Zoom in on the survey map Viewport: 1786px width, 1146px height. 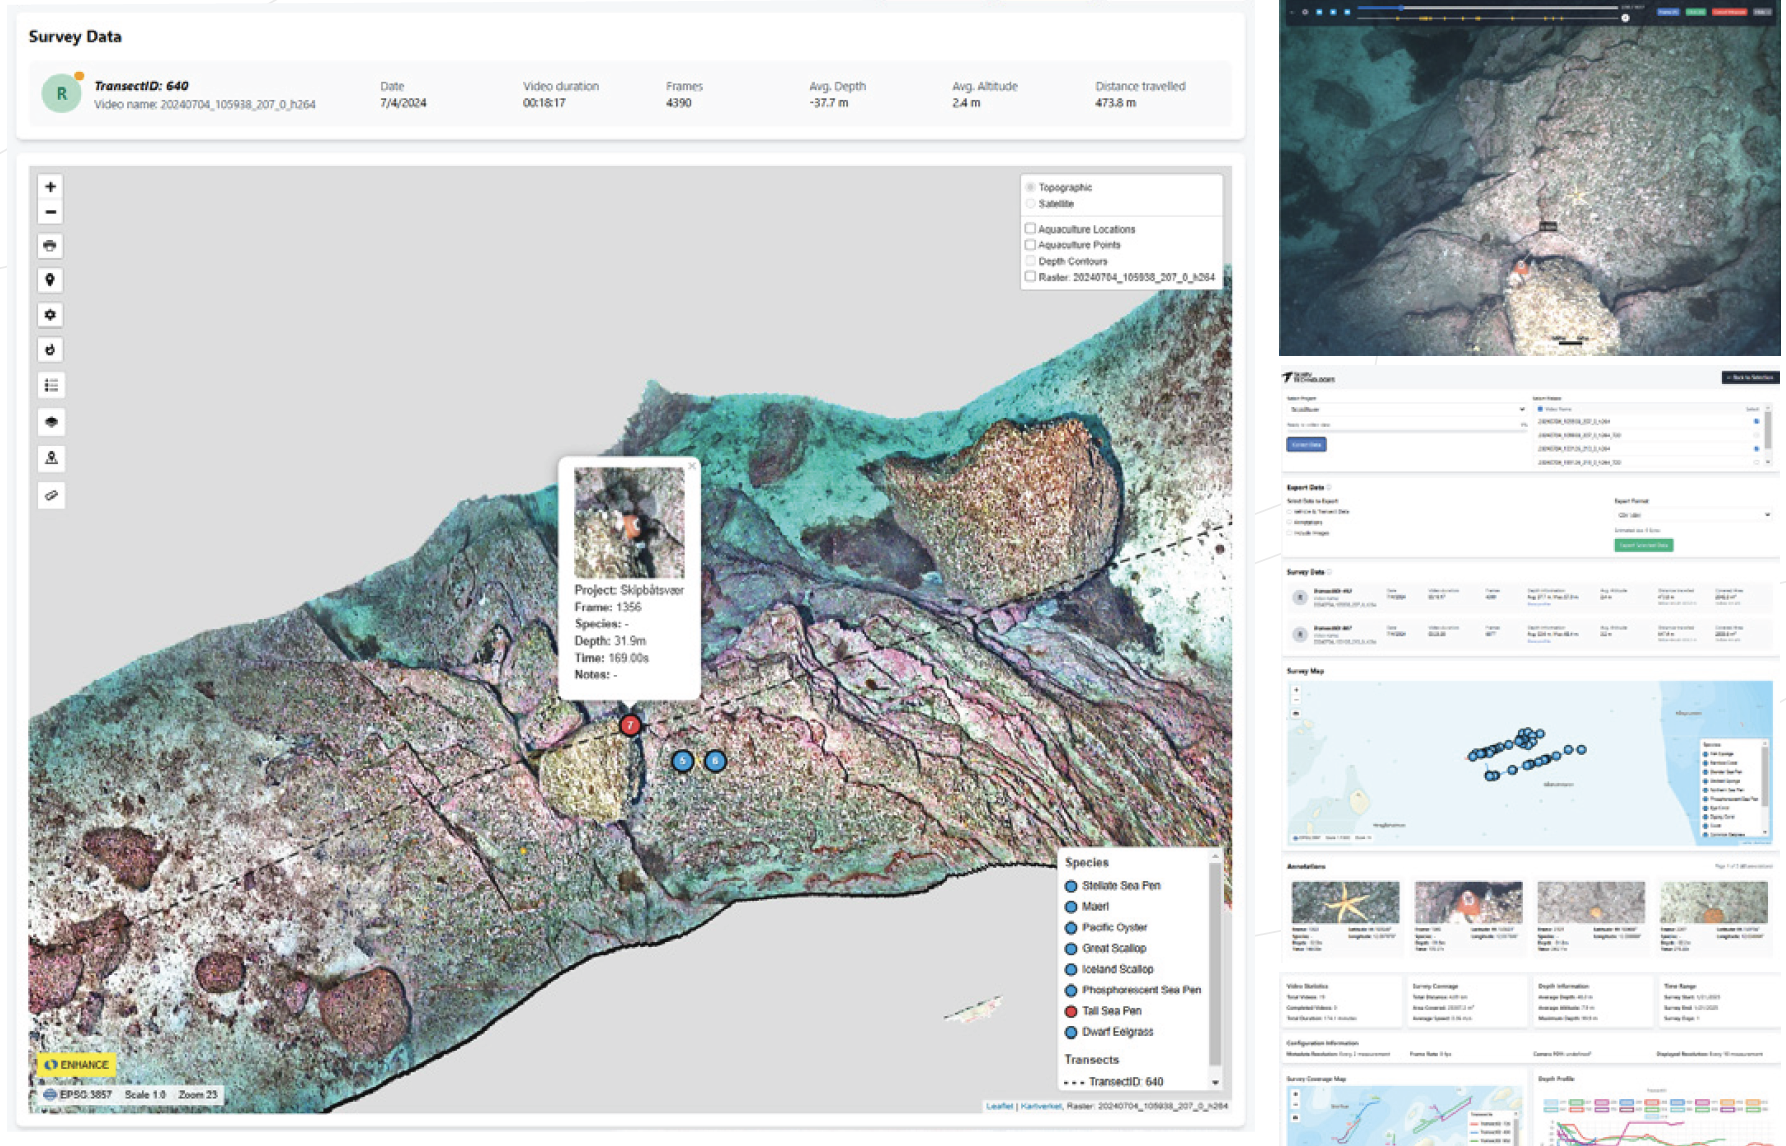pyautogui.click(x=50, y=187)
